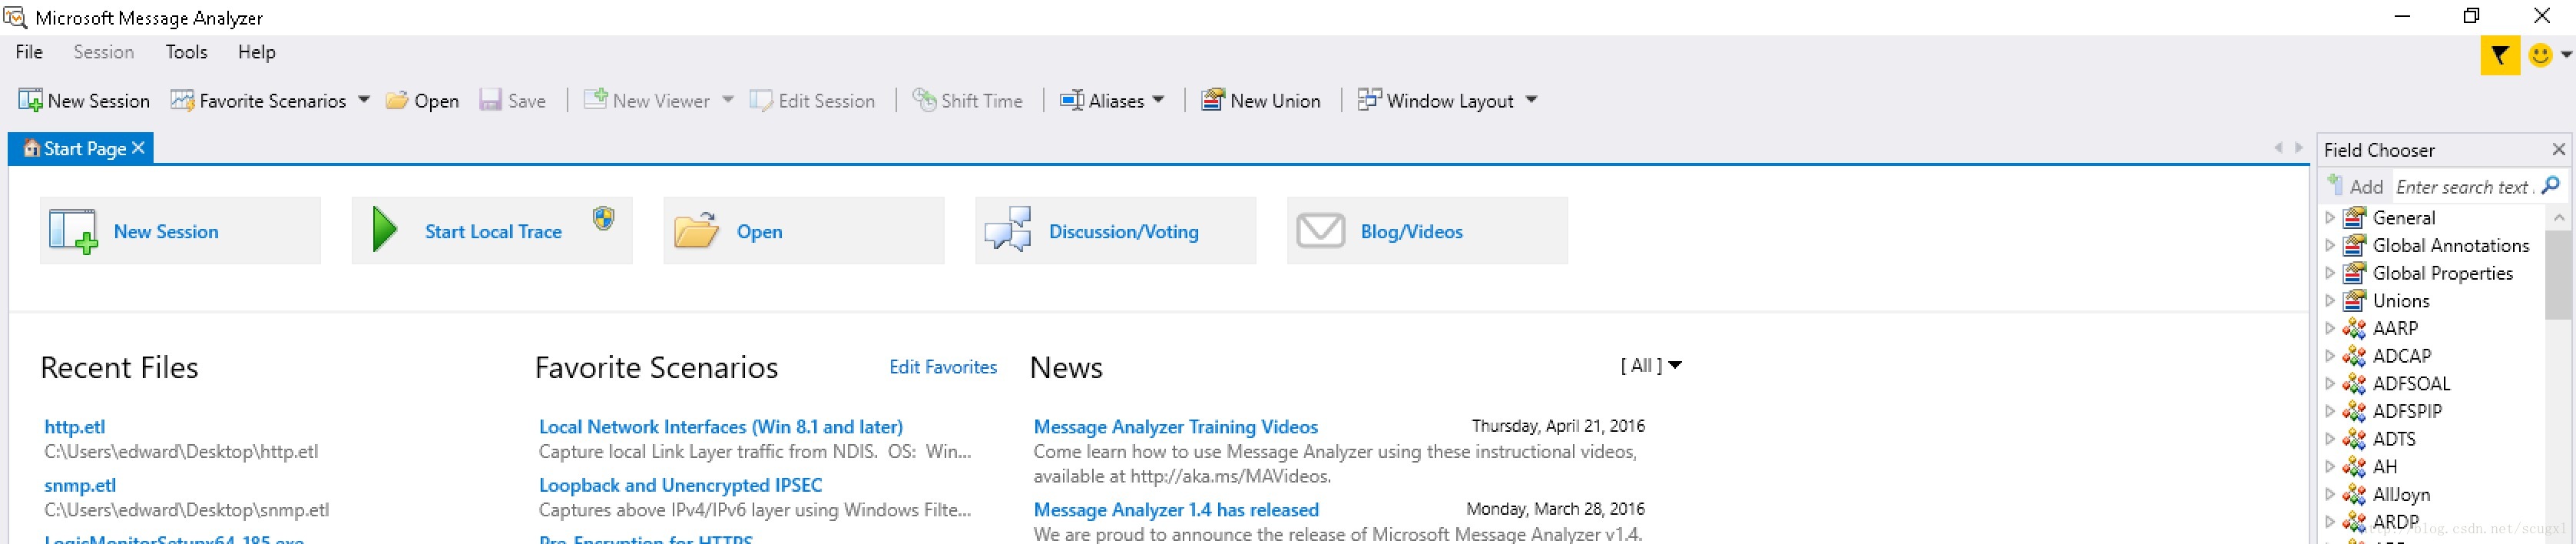Click the Shift Time toolbar icon
Image resolution: width=2576 pixels, height=544 pixels.
point(924,100)
